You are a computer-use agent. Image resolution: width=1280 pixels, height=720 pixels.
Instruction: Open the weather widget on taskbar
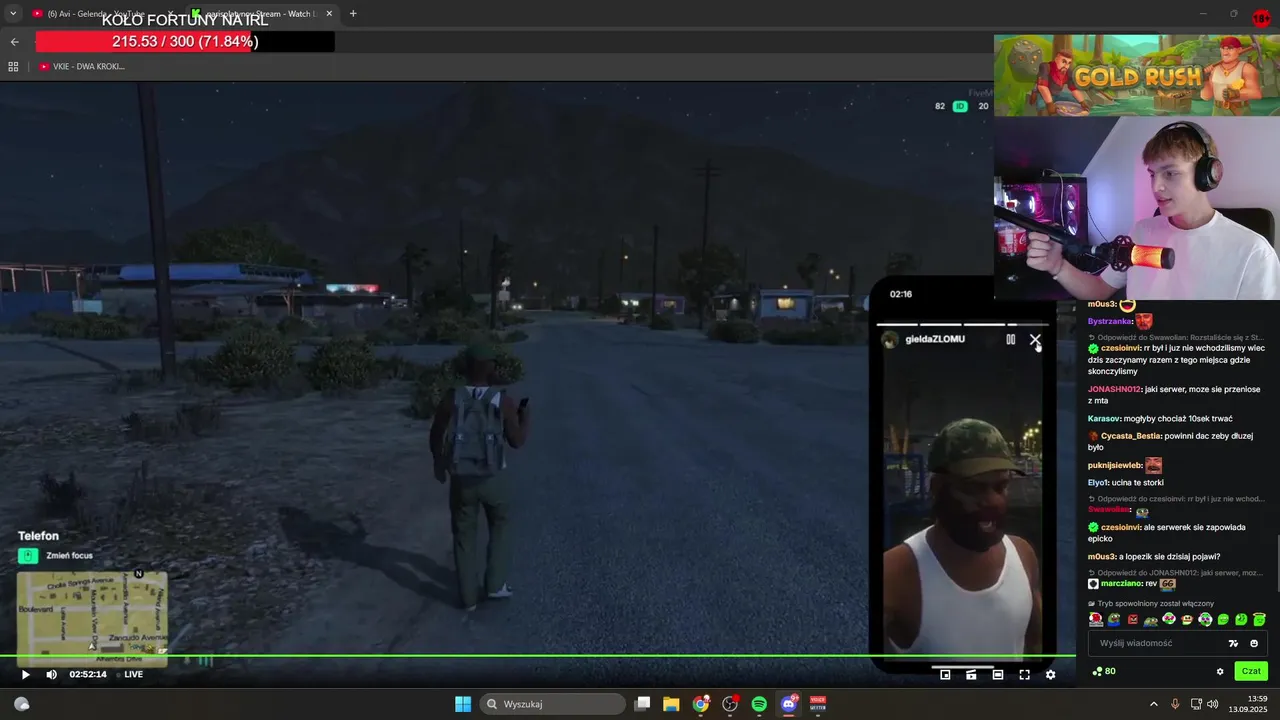click(21, 704)
